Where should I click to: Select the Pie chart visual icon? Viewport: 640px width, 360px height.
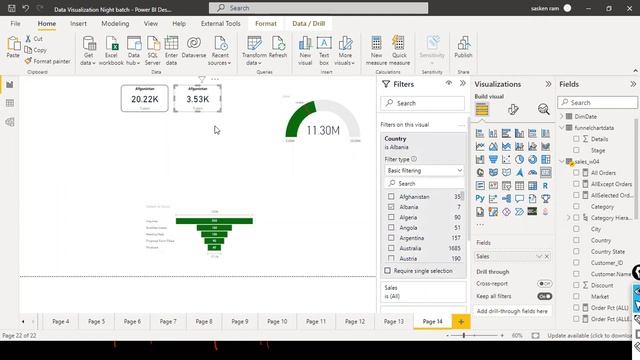coord(519,160)
